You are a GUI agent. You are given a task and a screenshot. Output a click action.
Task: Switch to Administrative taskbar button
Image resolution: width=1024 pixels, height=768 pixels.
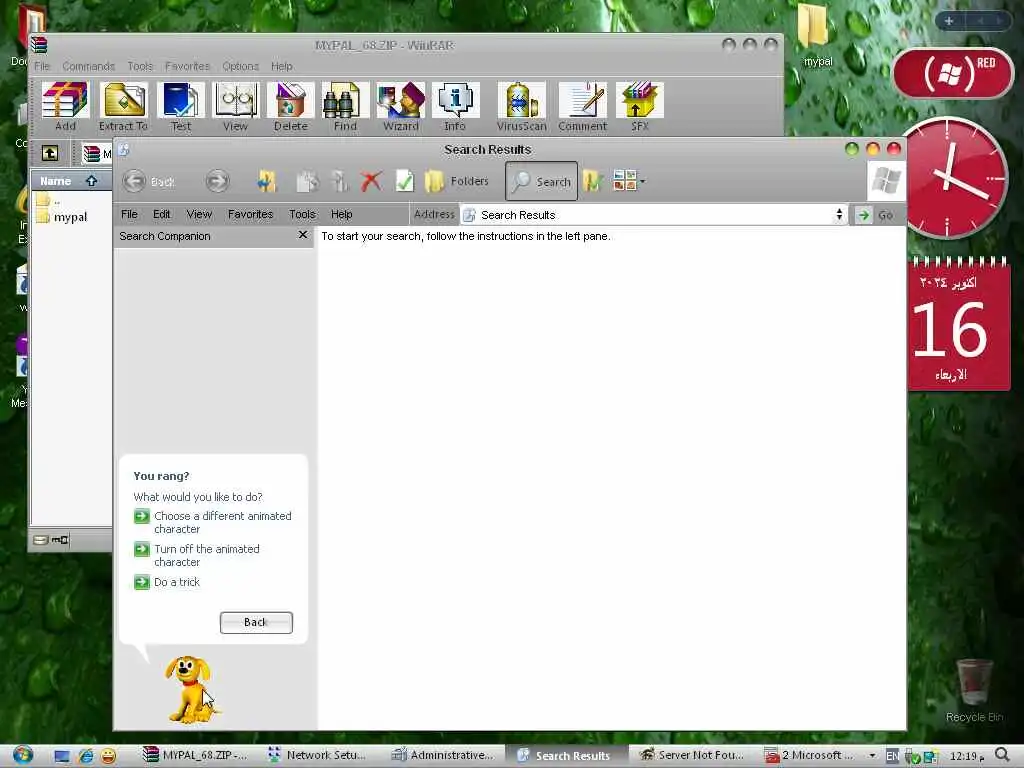click(443, 755)
